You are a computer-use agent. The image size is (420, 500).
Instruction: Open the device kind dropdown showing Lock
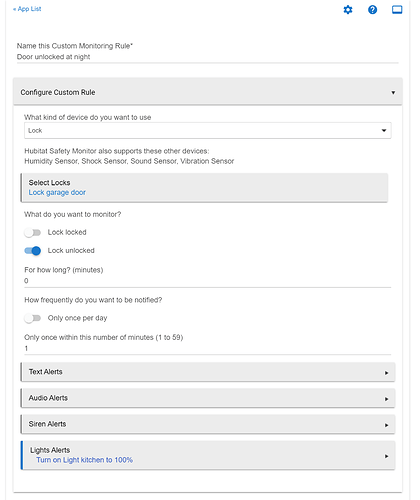[207, 131]
